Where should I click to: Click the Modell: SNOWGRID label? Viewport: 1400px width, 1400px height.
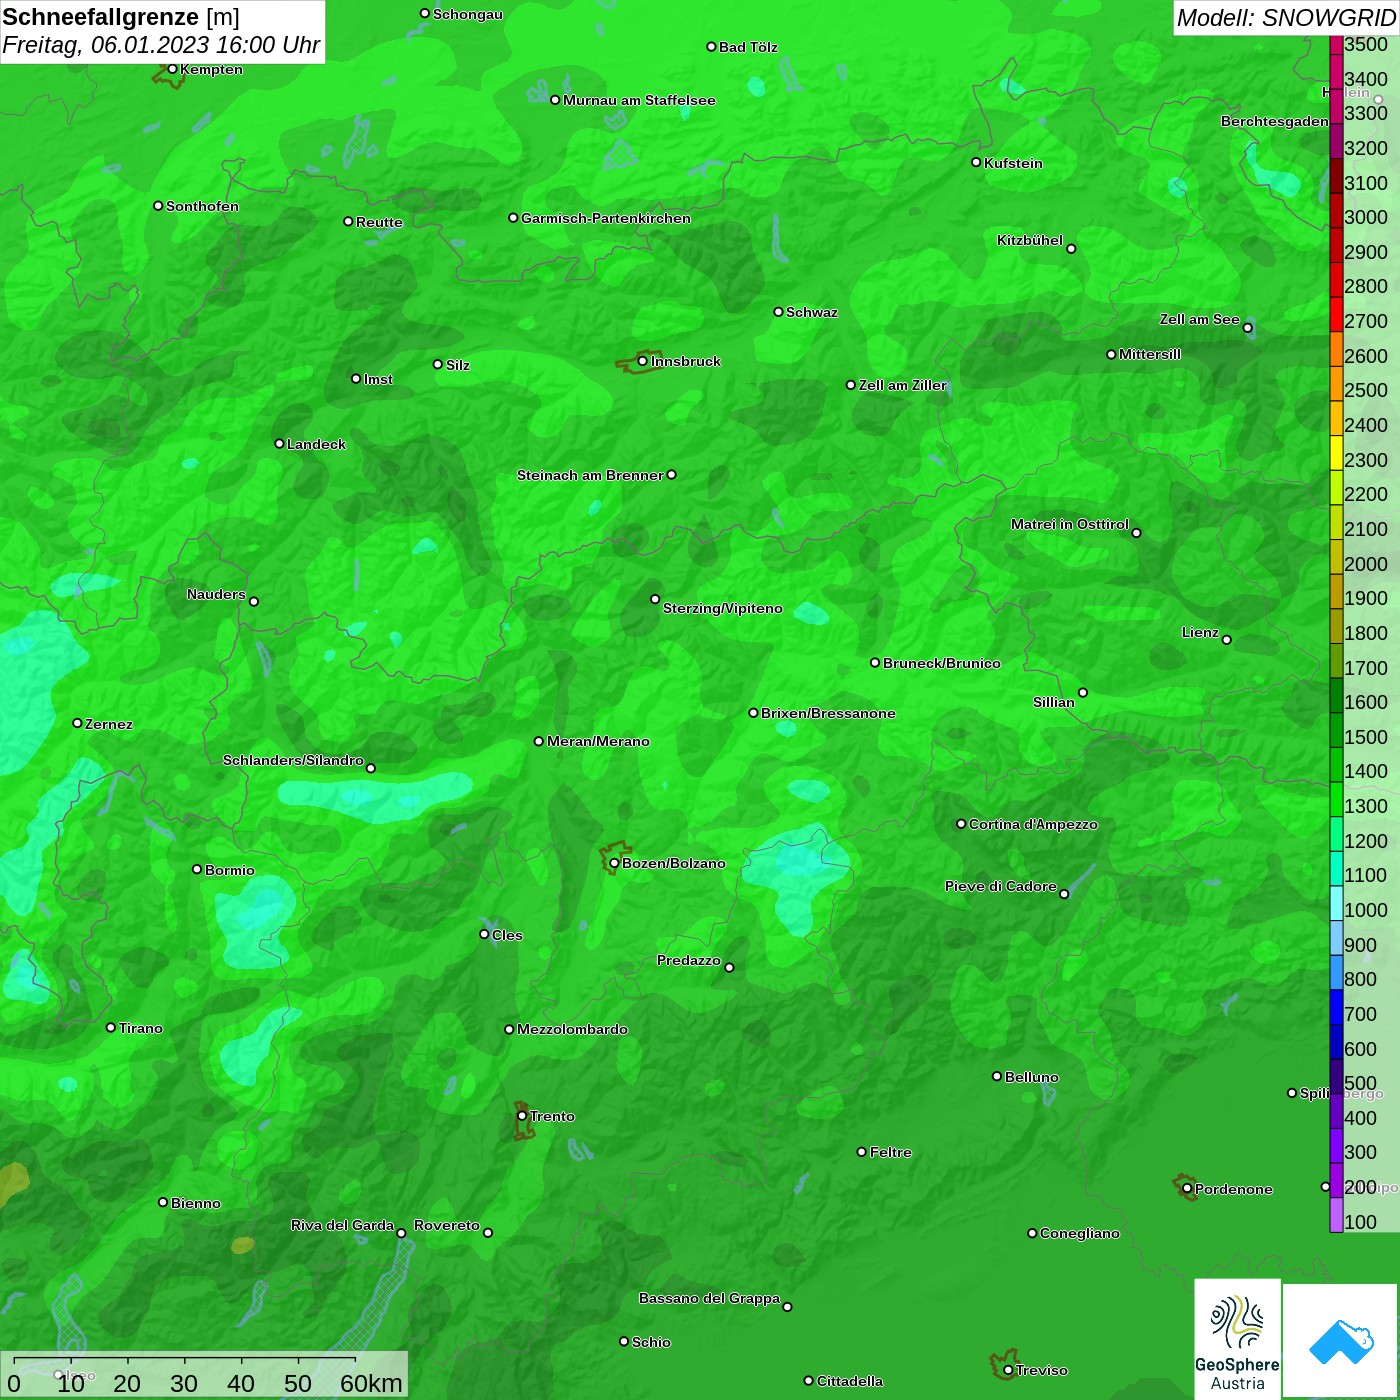point(1286,17)
